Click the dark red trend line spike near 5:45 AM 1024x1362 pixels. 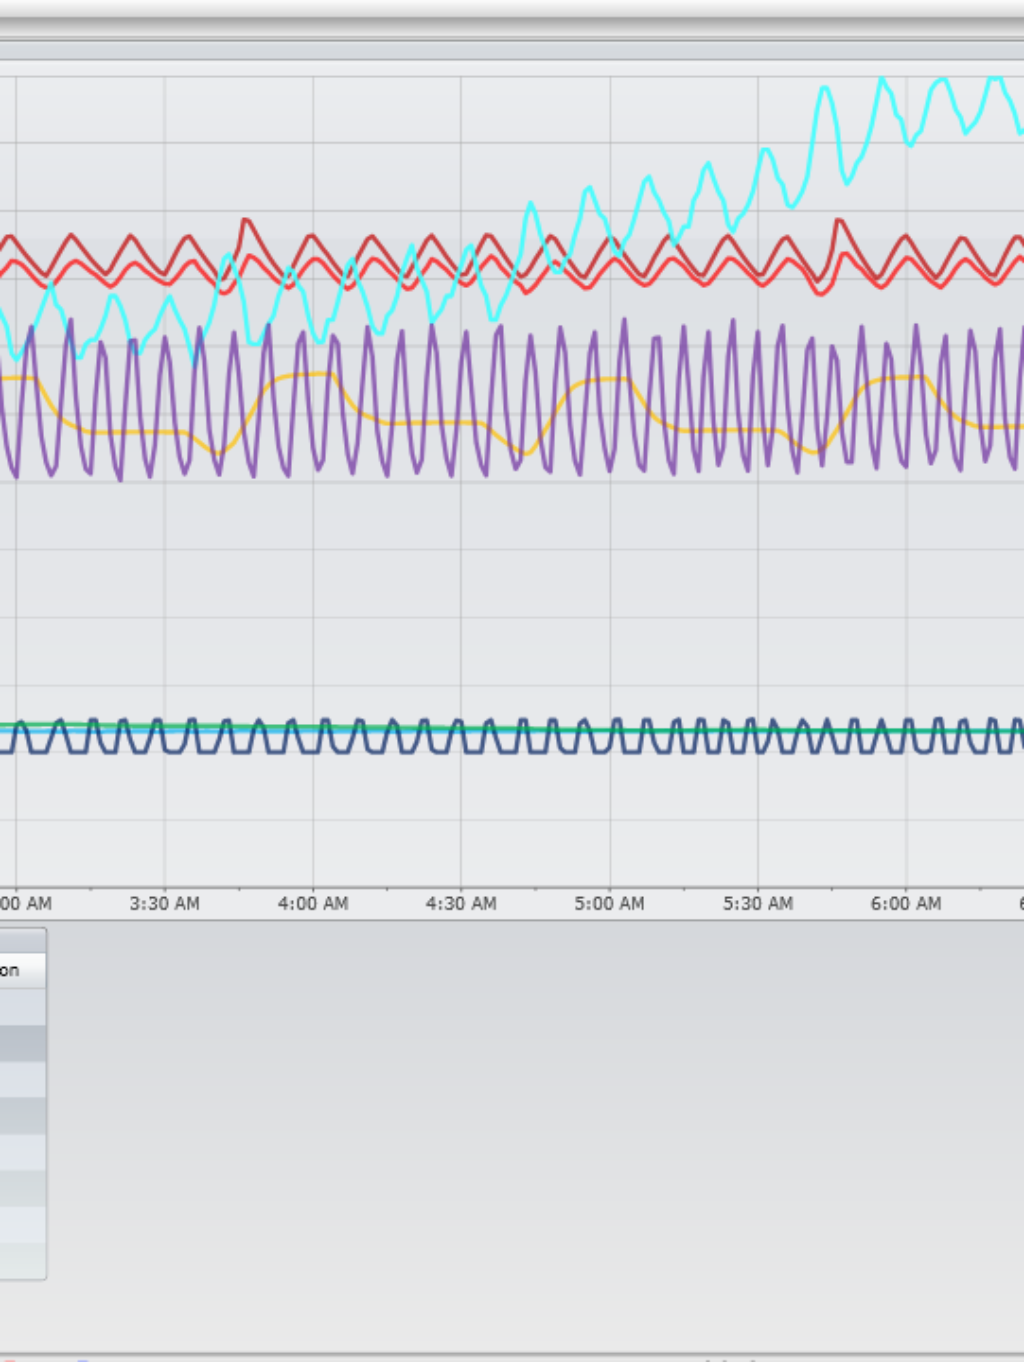tap(839, 222)
